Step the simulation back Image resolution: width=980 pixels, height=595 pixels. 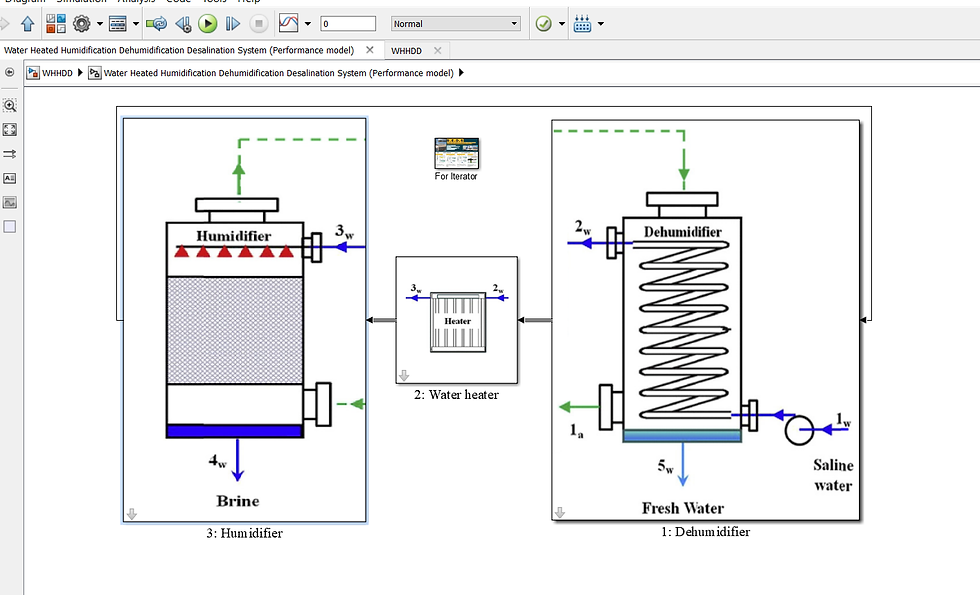tap(183, 24)
